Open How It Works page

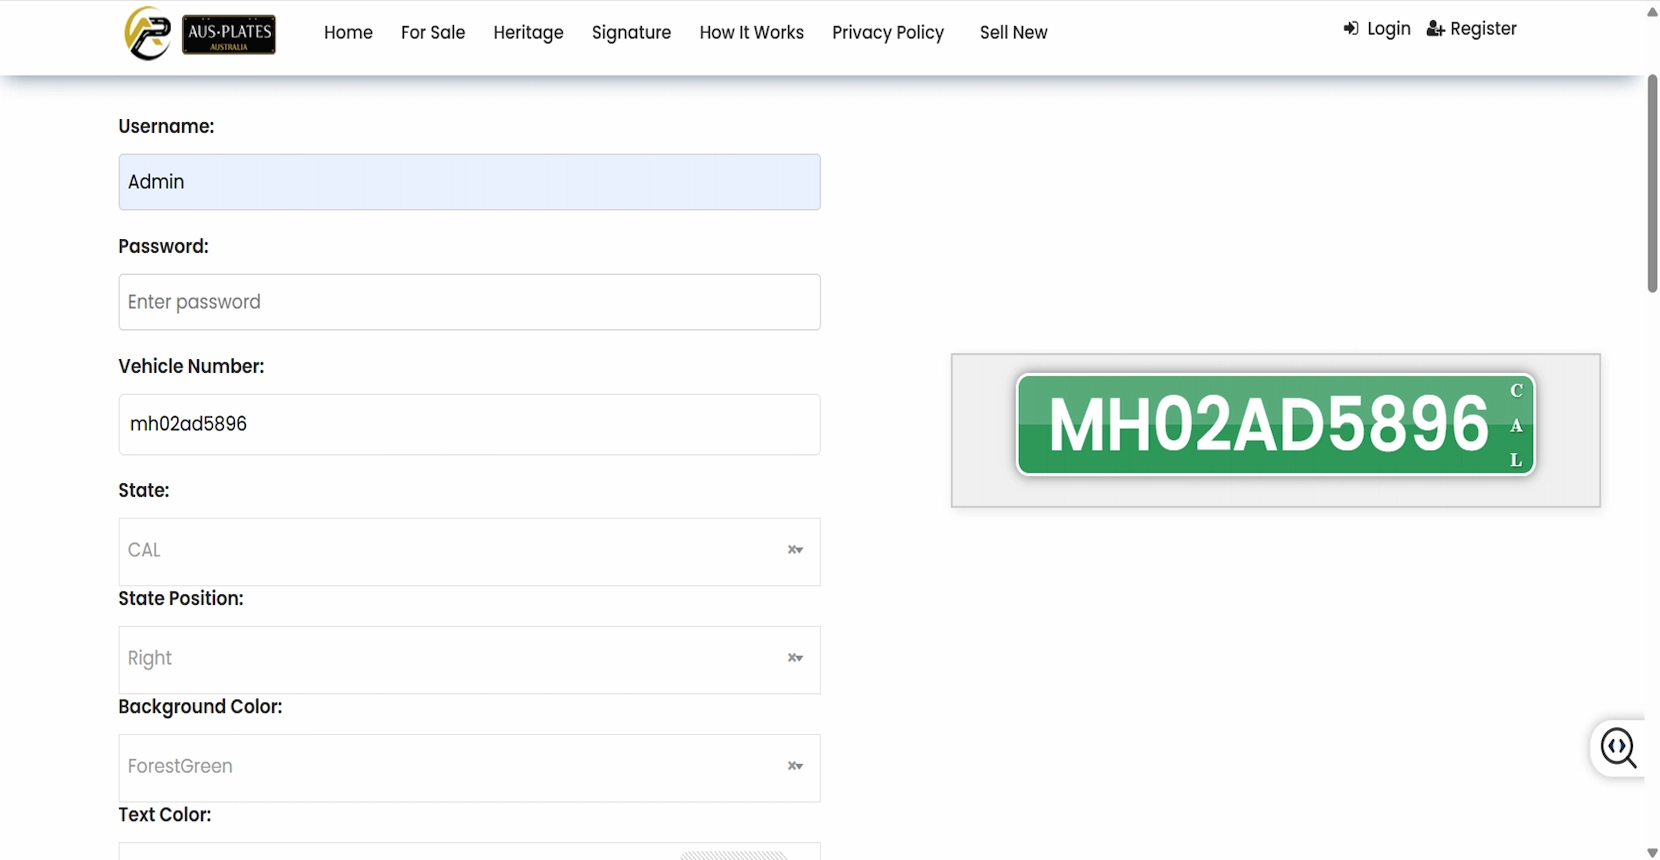tap(751, 33)
